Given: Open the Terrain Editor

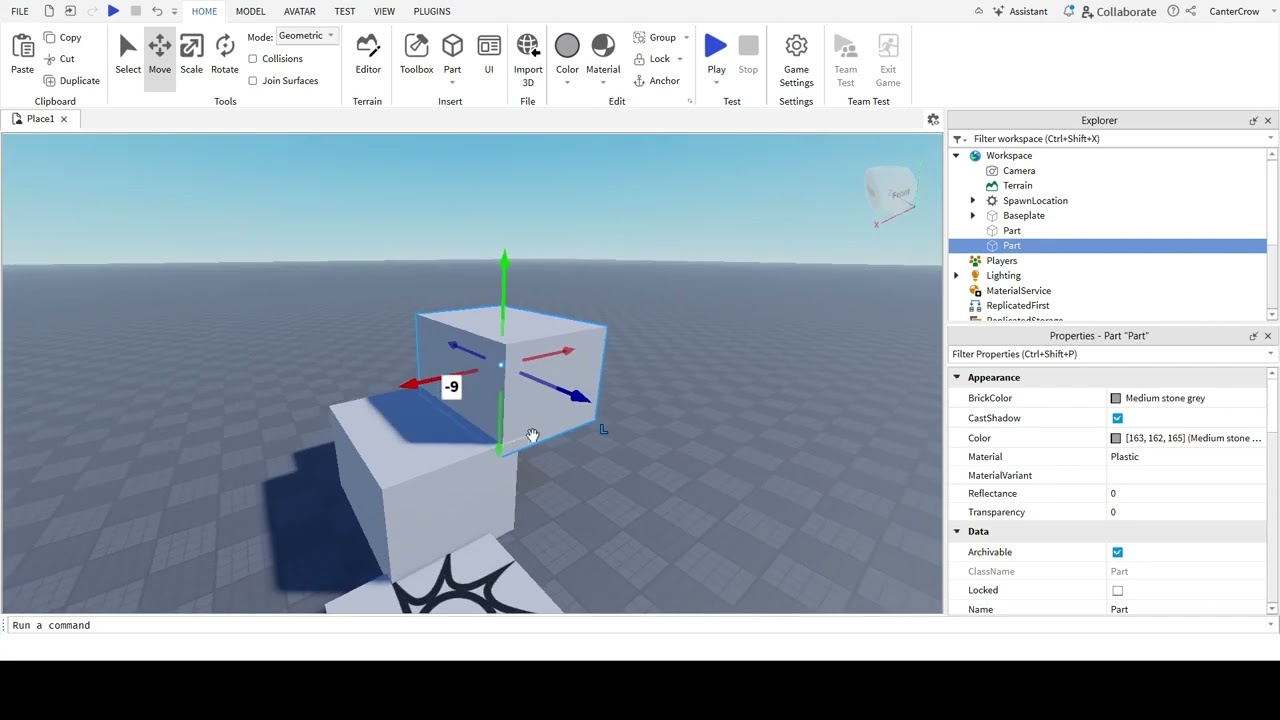Looking at the screenshot, I should pyautogui.click(x=367, y=54).
